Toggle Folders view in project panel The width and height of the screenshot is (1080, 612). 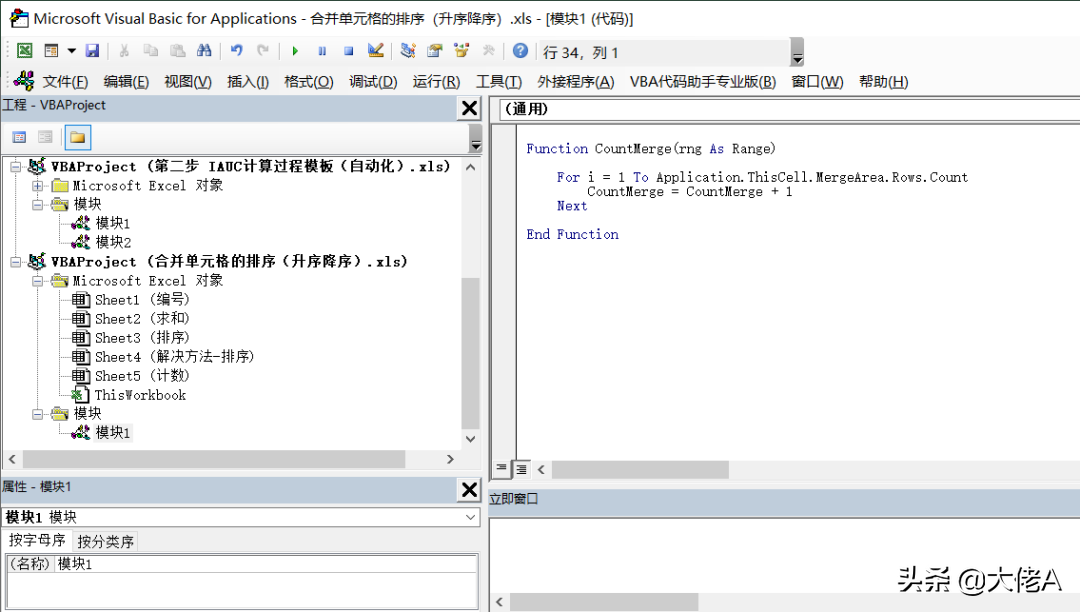click(77, 137)
